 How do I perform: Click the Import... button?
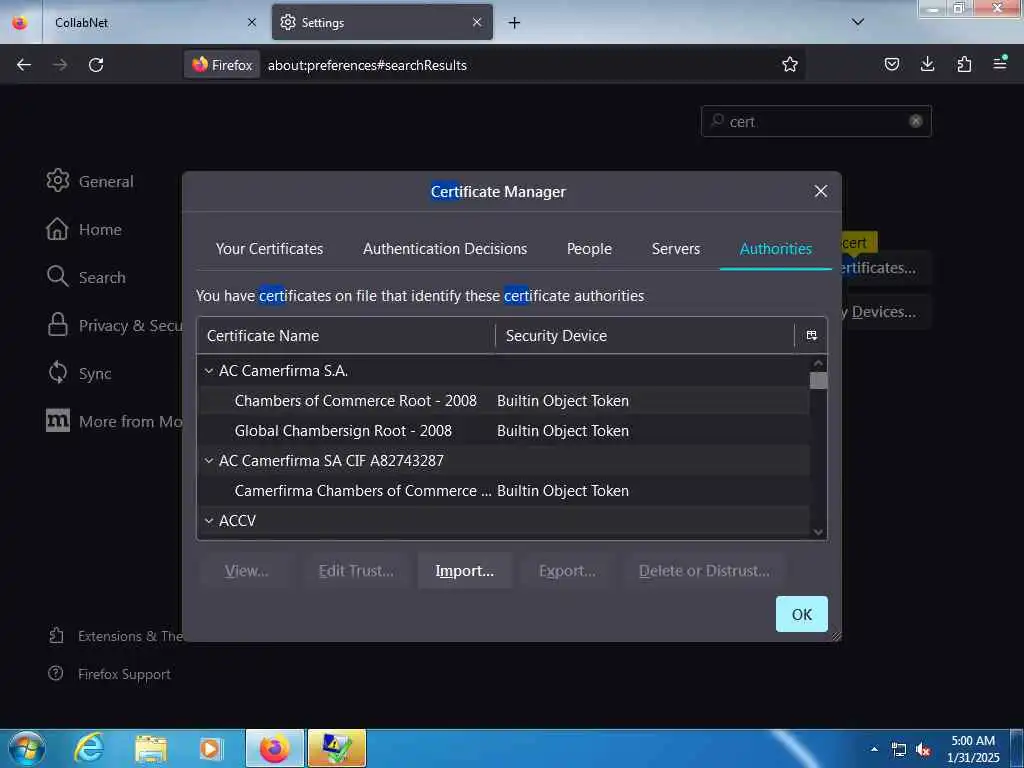(x=464, y=571)
